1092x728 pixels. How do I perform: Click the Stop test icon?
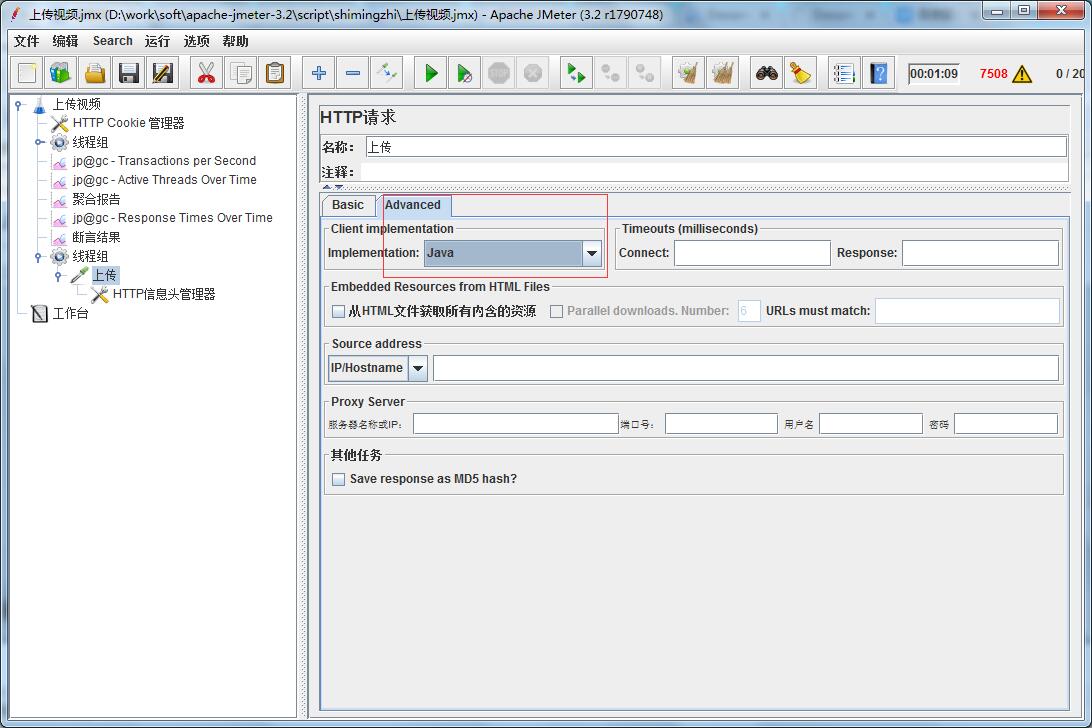tap(499, 72)
